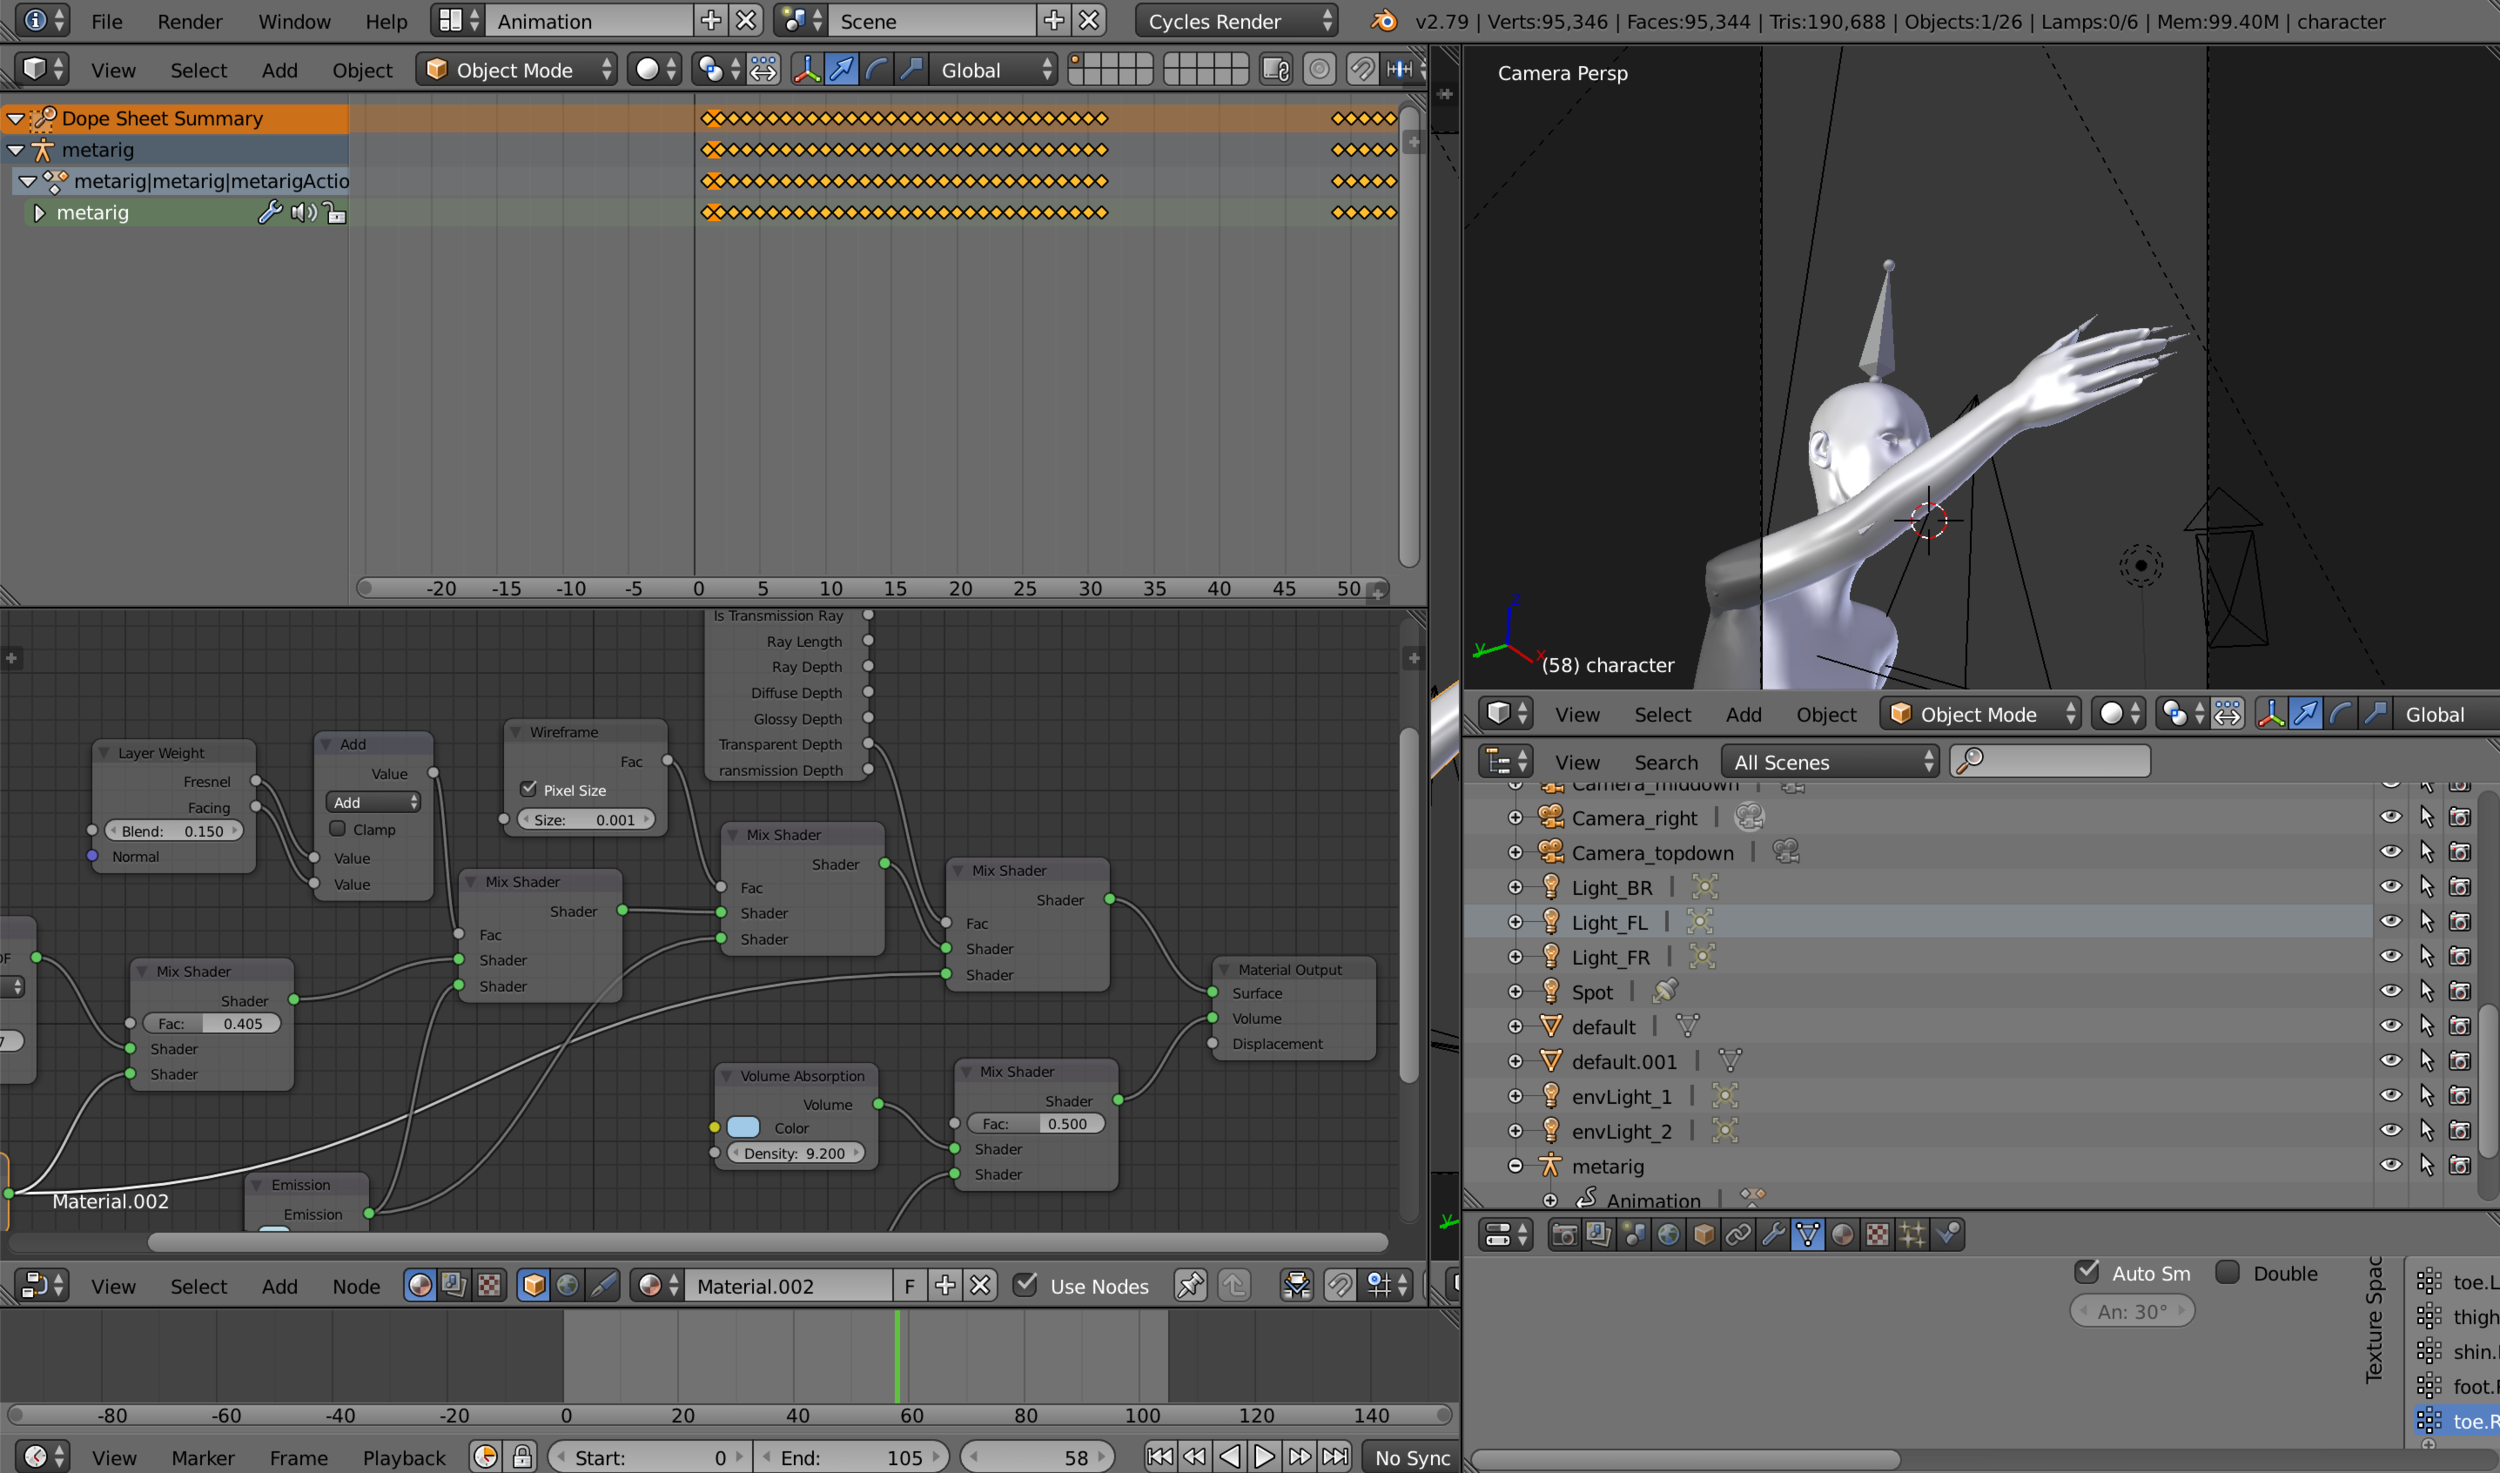This screenshot has height=1473, width=2500.
Task: Enable the Clamp checkbox in Add node
Action: pos(338,829)
